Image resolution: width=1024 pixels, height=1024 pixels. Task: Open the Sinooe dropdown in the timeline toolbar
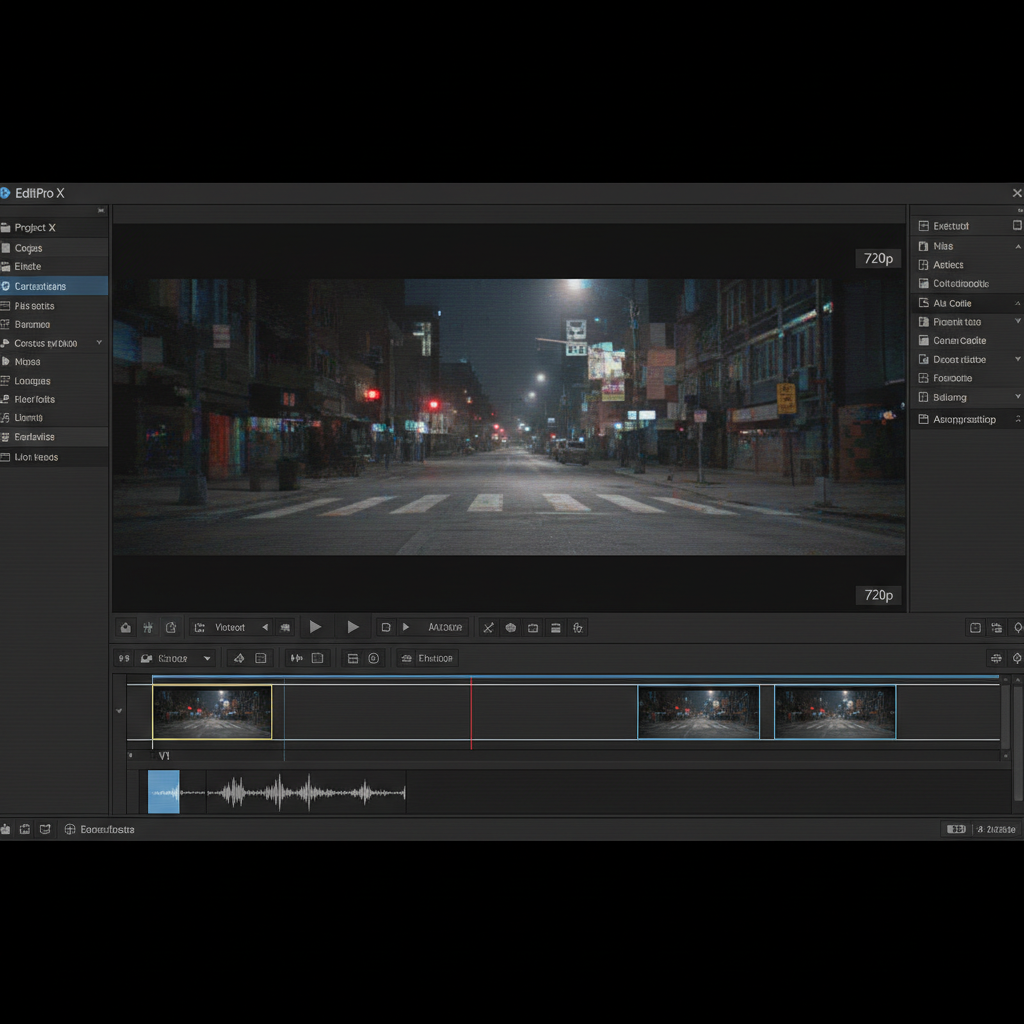point(177,658)
